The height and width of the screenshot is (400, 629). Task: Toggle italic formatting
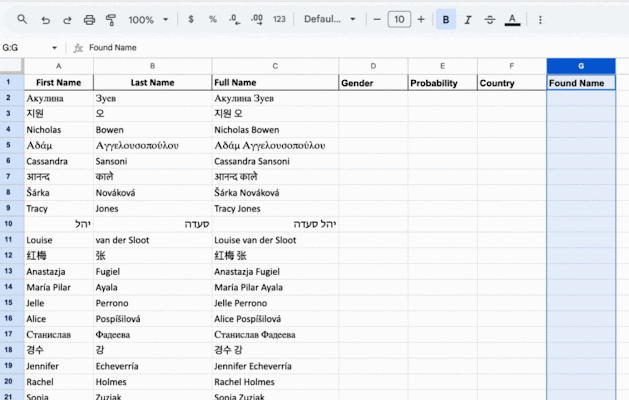click(x=468, y=20)
